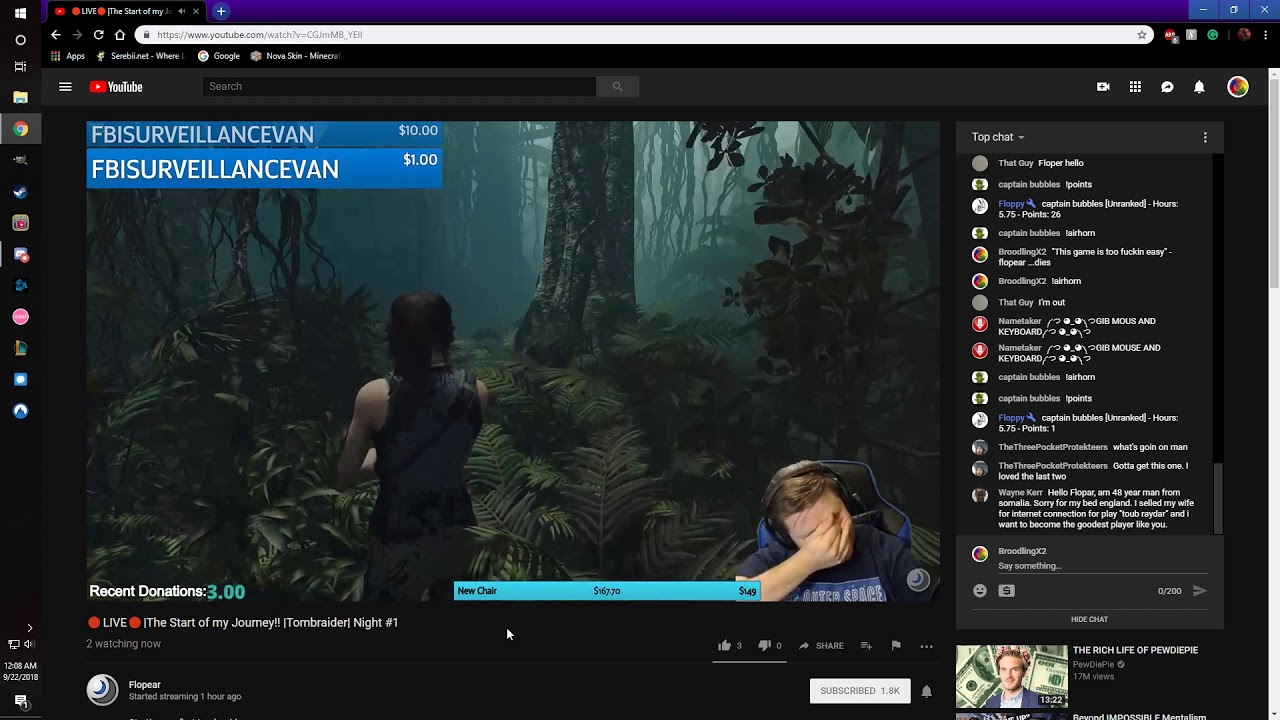Save the video to a playlist
The image size is (1280, 720).
(866, 646)
